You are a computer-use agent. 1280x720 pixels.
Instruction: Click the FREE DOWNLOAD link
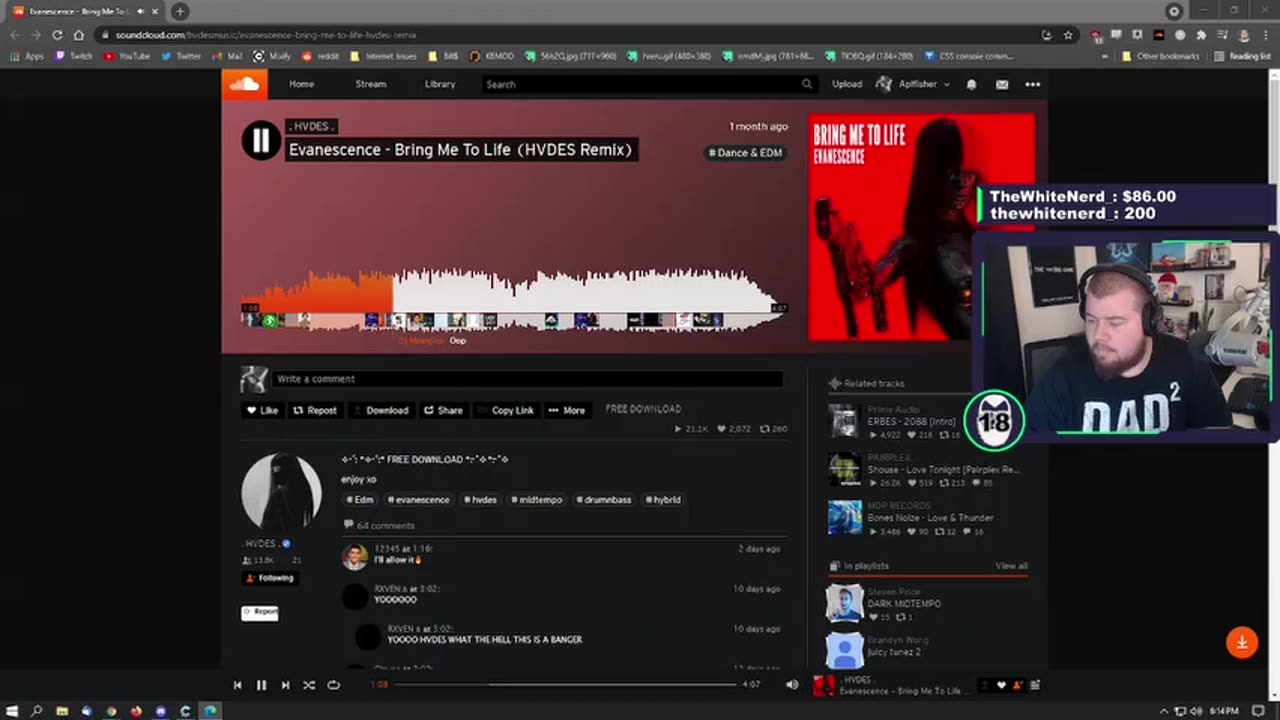point(643,409)
